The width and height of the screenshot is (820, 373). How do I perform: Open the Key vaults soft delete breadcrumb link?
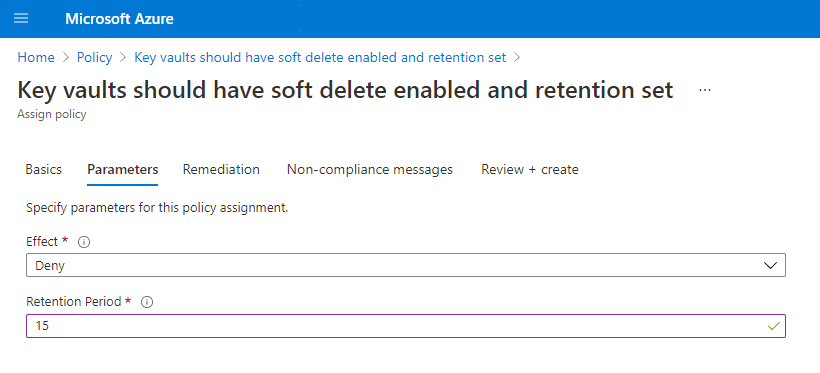[320, 58]
